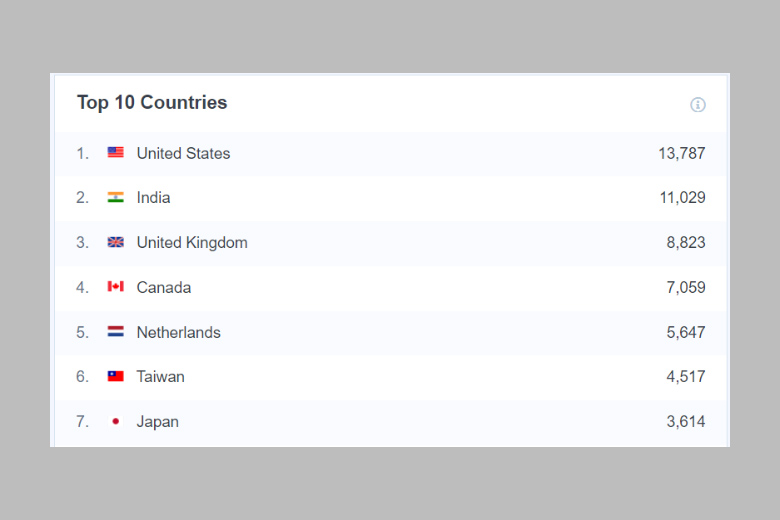Click the United States flag icon
This screenshot has width=780, height=520.
pos(116,153)
